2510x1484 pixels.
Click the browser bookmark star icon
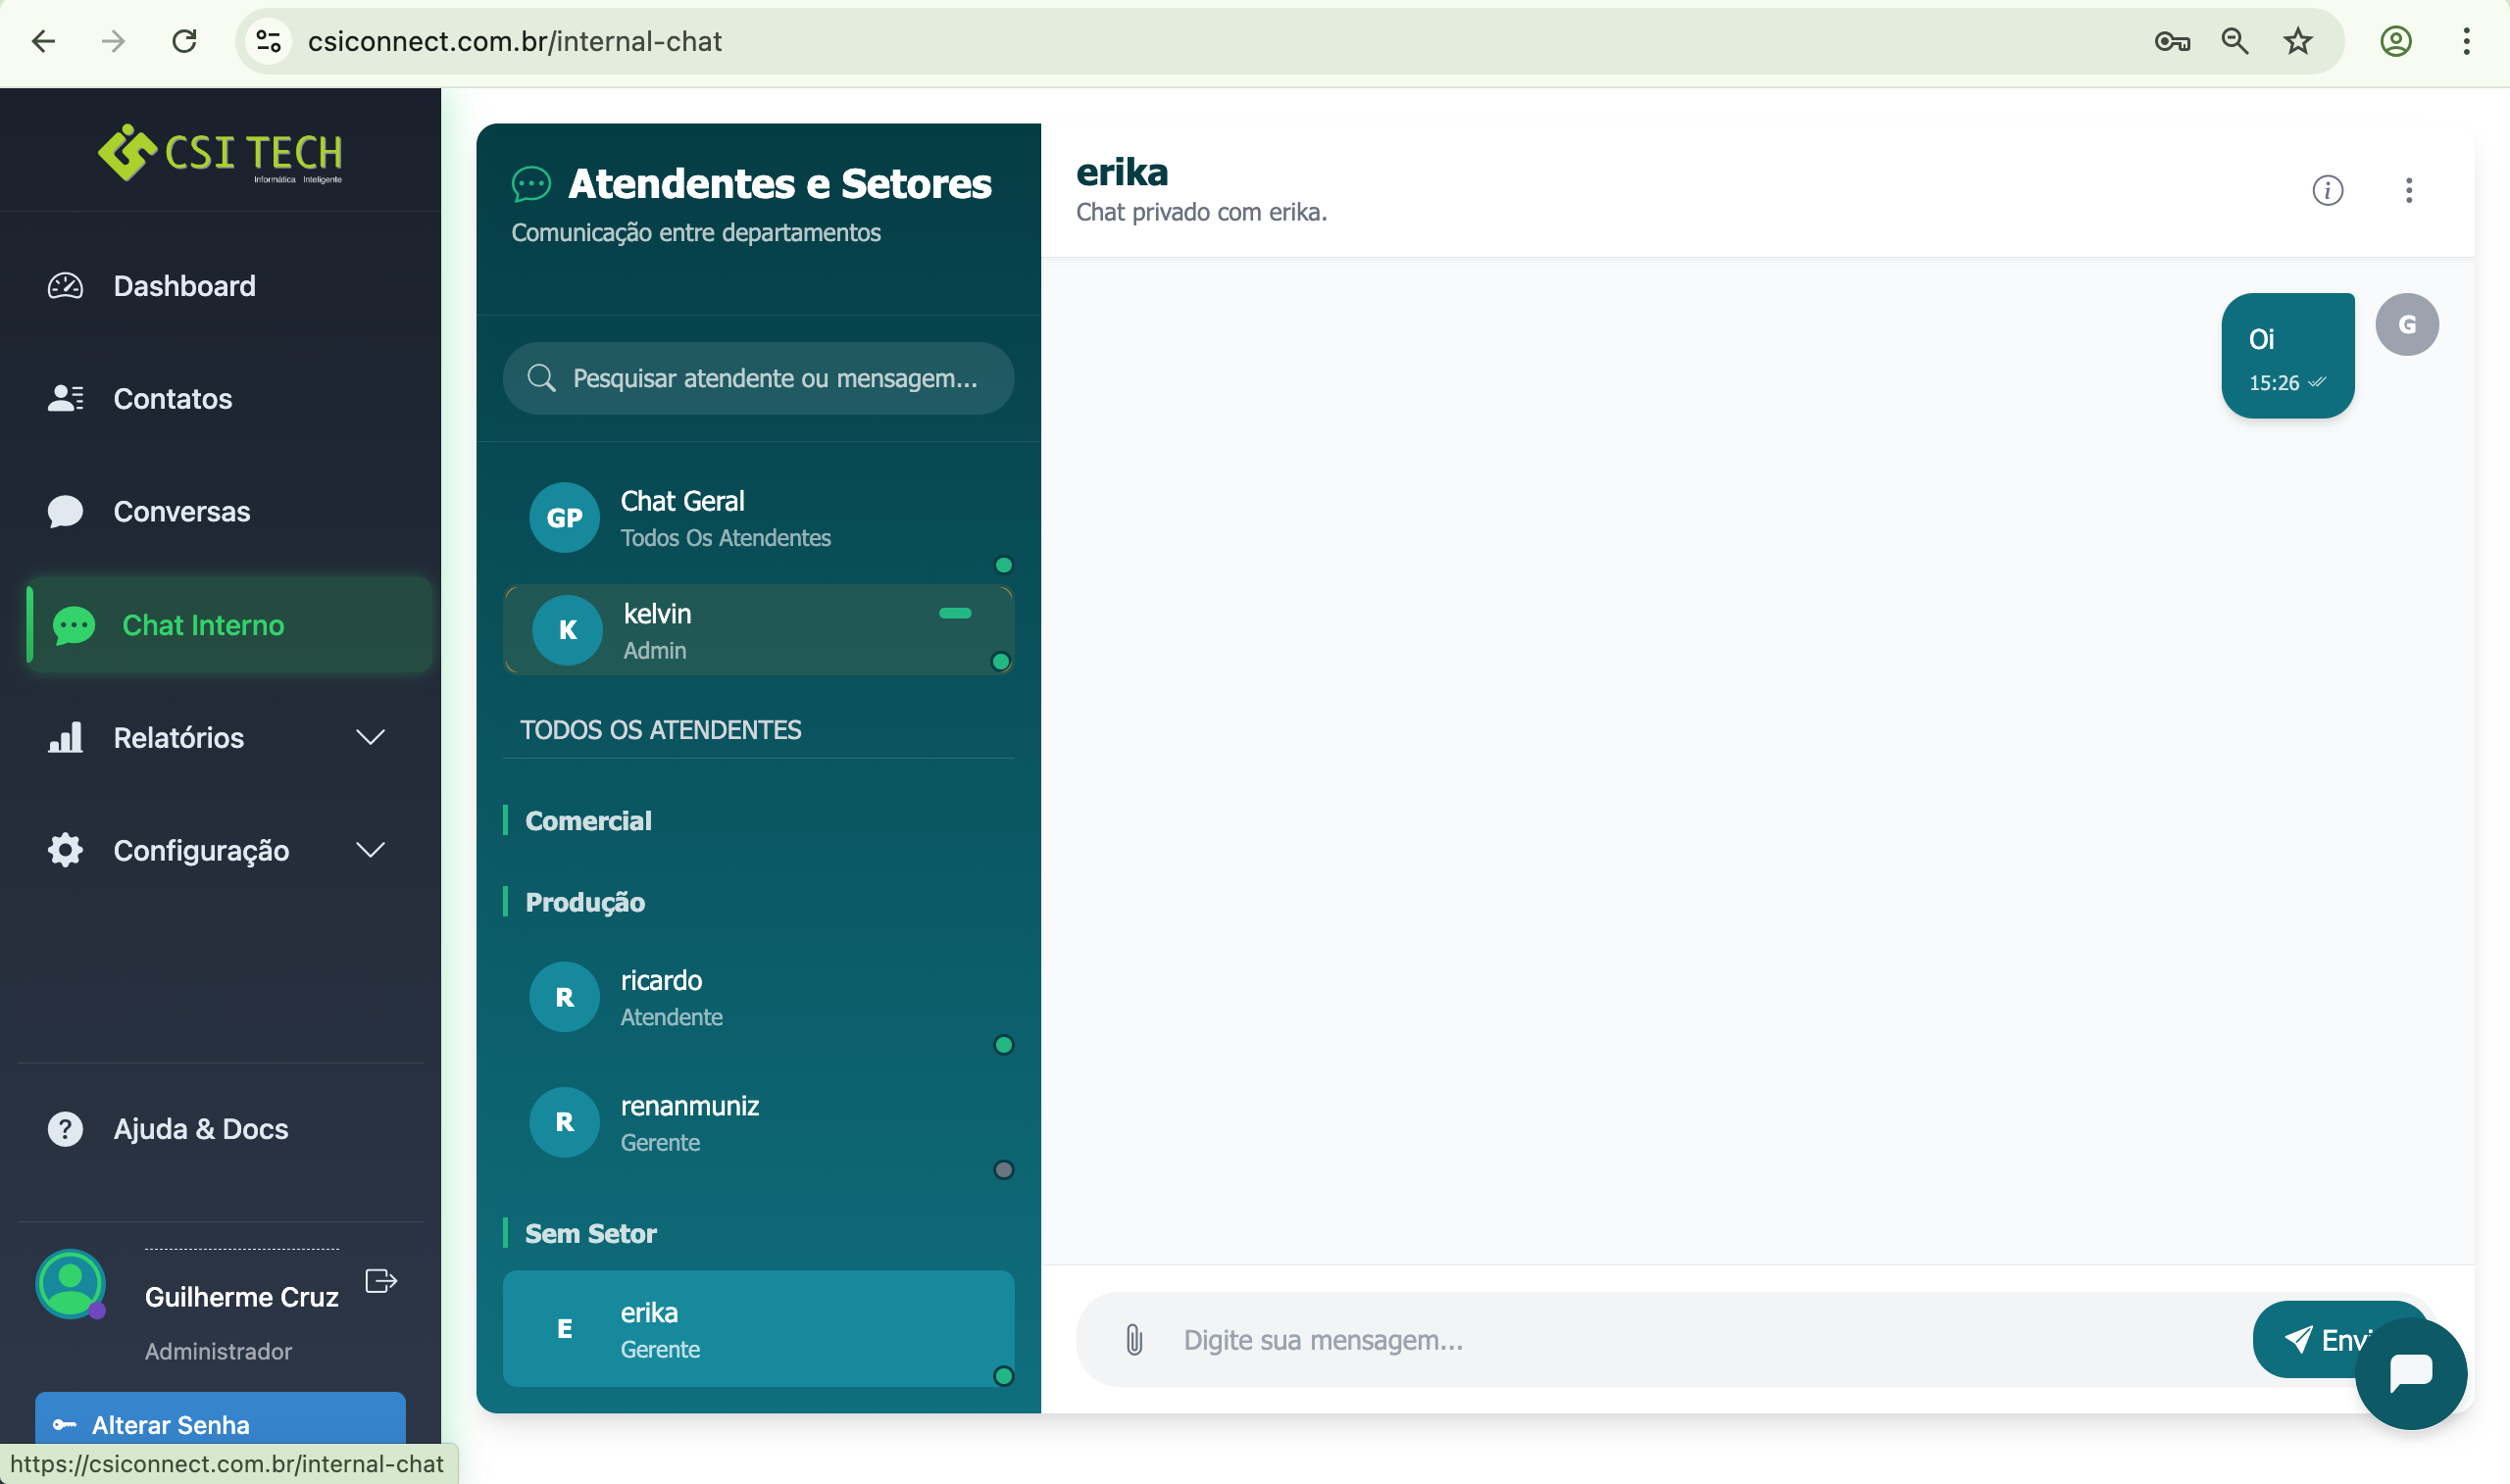click(2298, 41)
